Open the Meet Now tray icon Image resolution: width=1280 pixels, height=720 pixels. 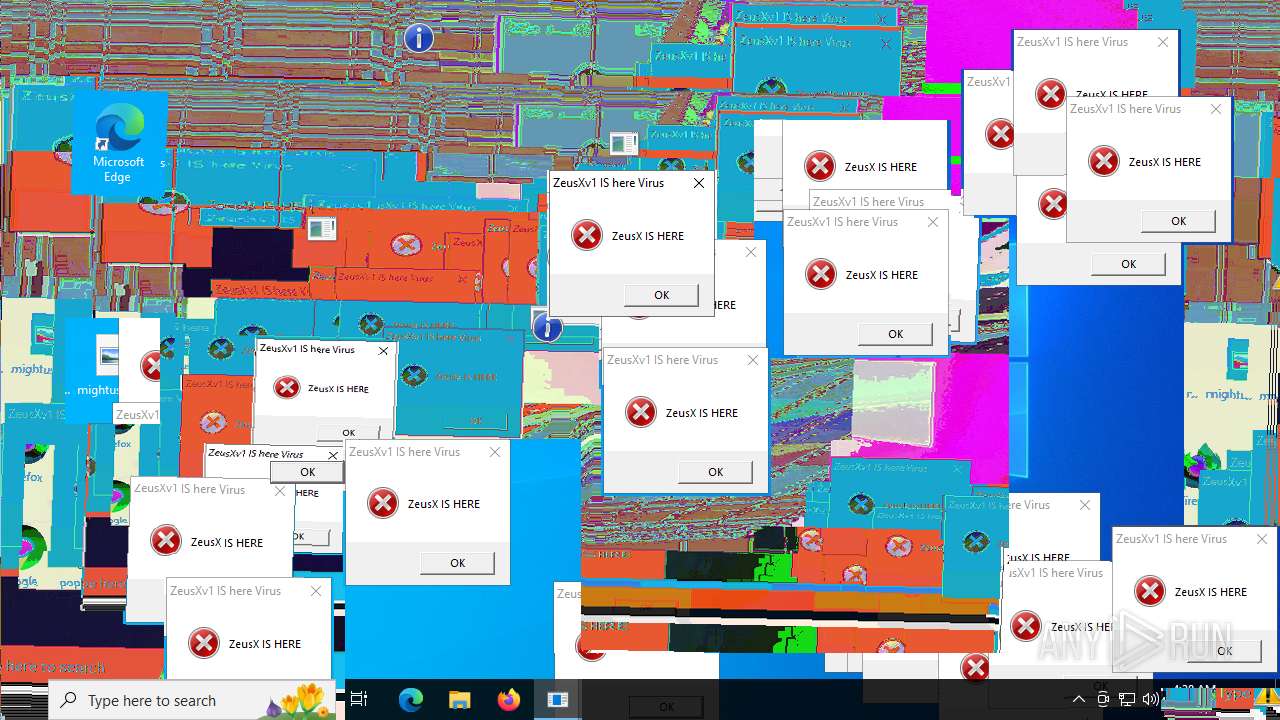[1103, 699]
